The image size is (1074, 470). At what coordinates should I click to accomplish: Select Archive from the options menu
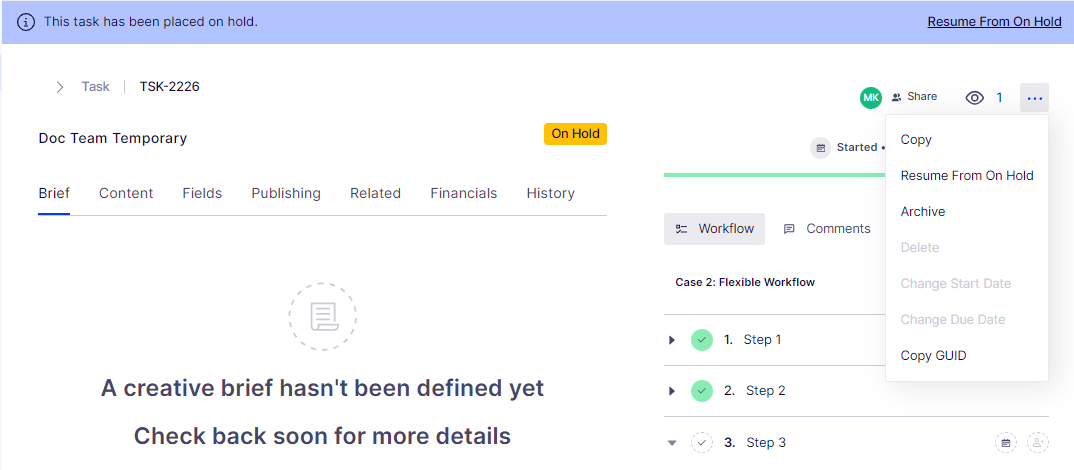coord(922,212)
